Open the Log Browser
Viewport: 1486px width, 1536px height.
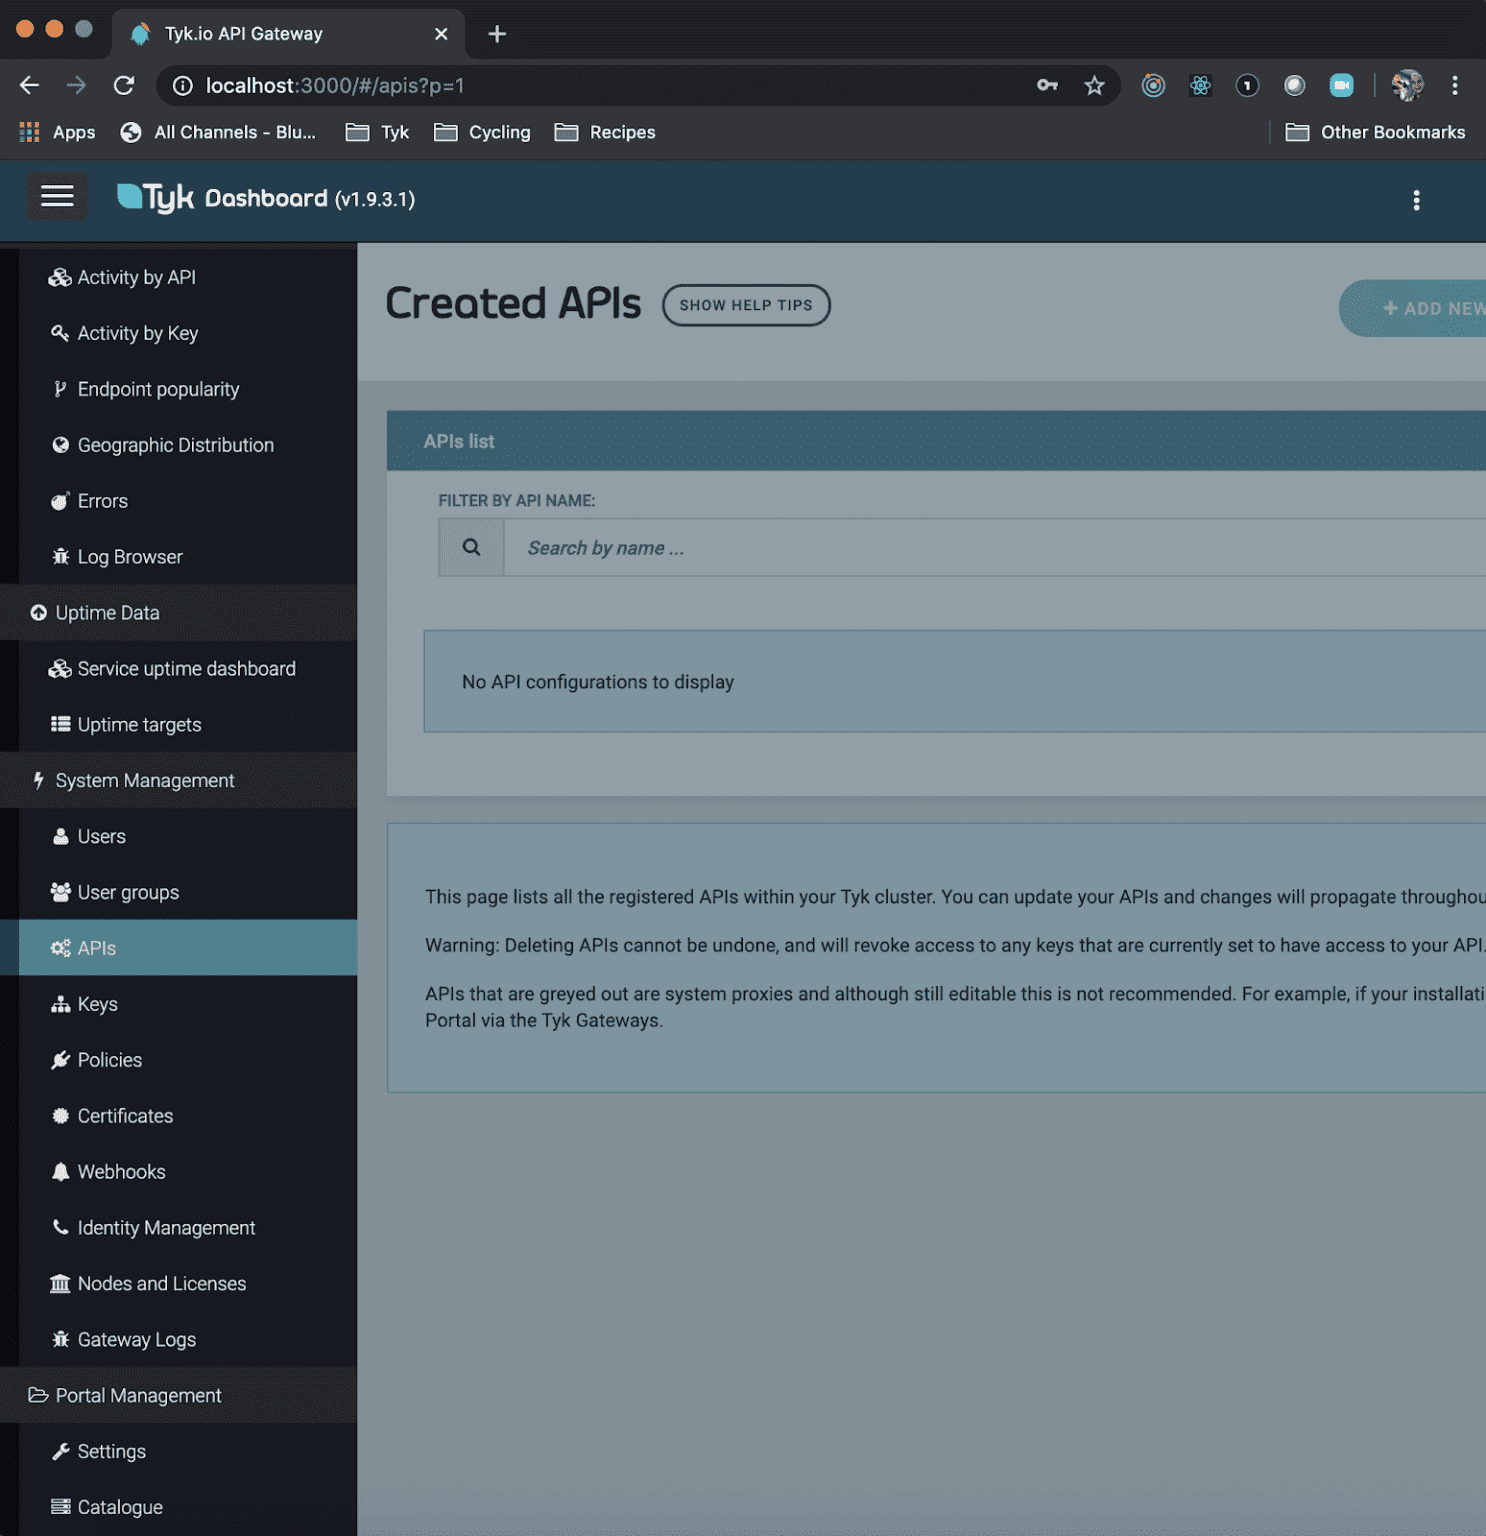(129, 556)
